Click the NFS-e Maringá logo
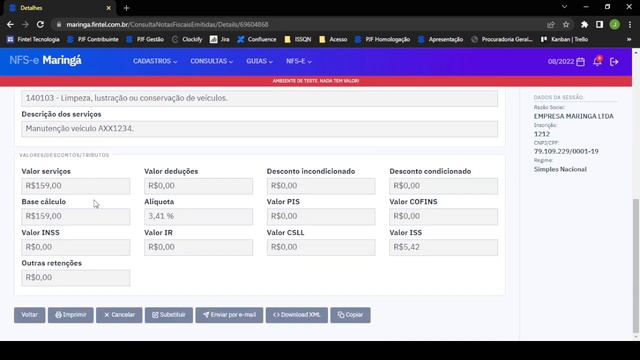This screenshot has height=360, width=640. (45, 60)
